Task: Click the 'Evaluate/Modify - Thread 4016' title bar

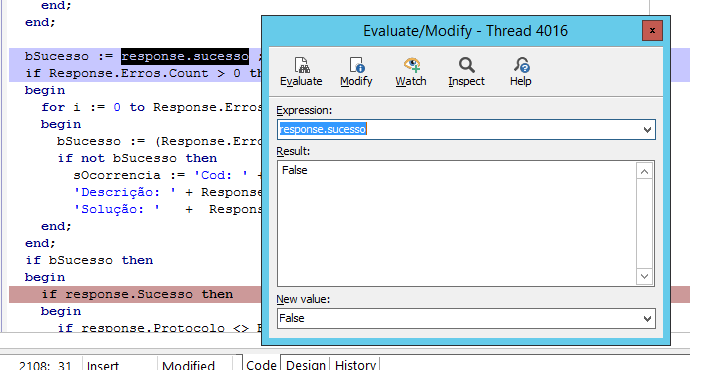Action: pyautogui.click(x=465, y=31)
